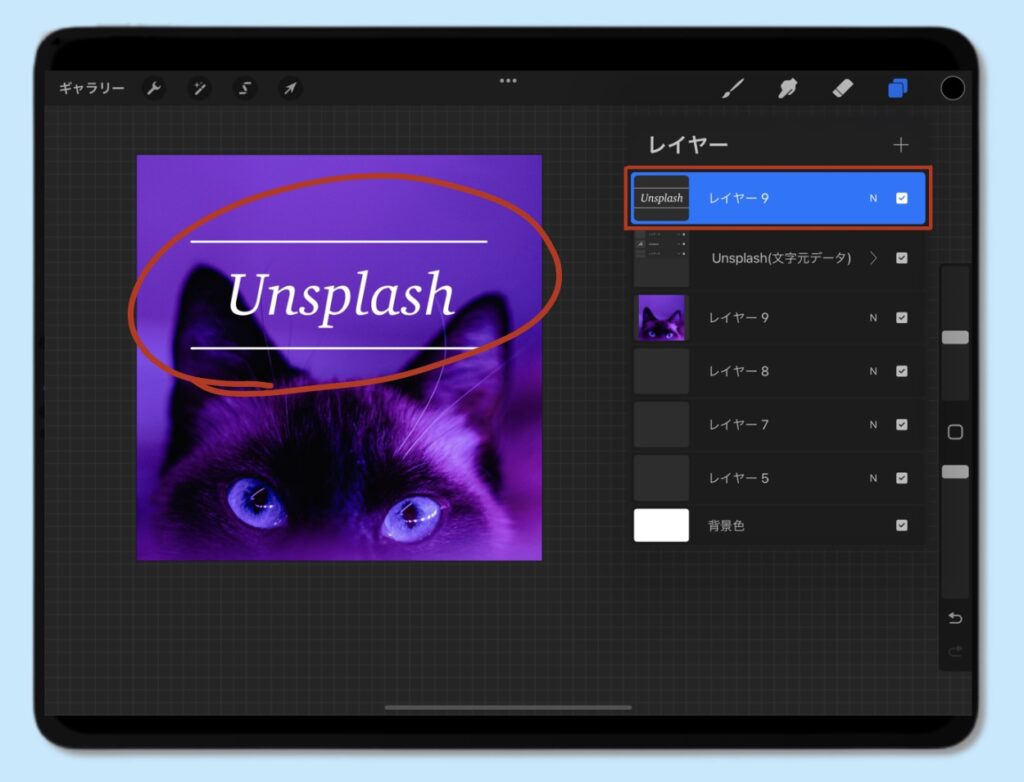
Task: Tap the Unsplash(文字元データ) group thumbnail
Action: tap(661, 258)
